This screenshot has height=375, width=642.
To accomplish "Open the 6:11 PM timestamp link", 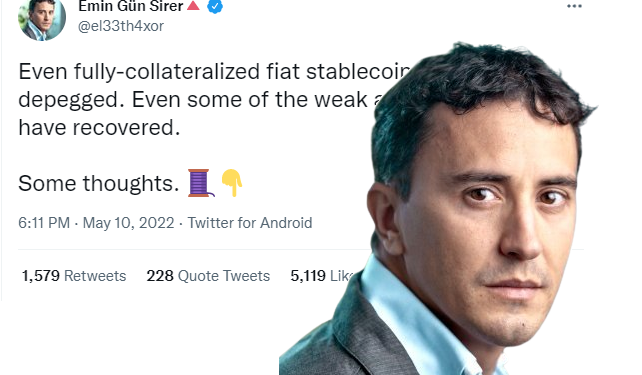I will click(44, 223).
